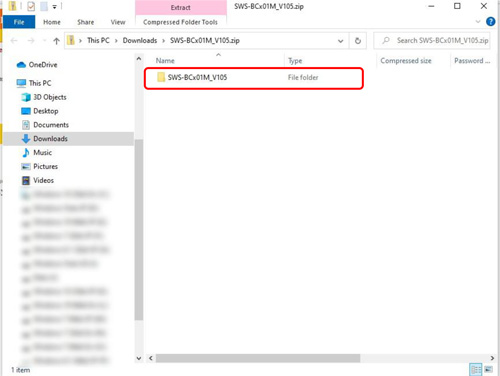Screen dimensions: 500x376
Task: Sort by the Password column header
Action: (x=472, y=61)
